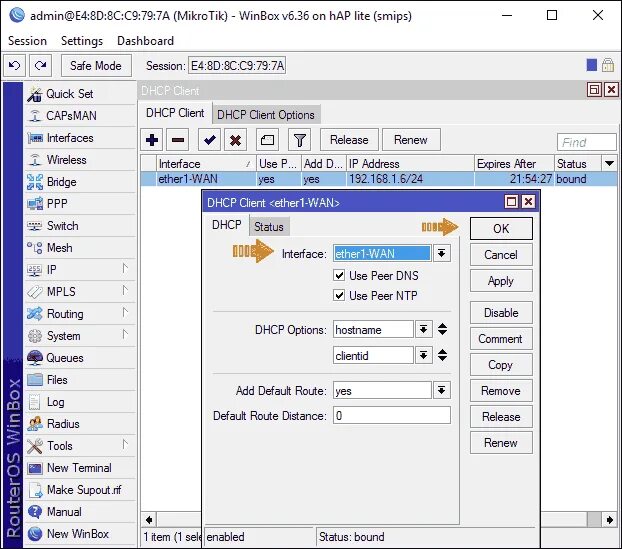The image size is (622, 549).
Task: Sort by Interface column header
Action: click(205, 163)
